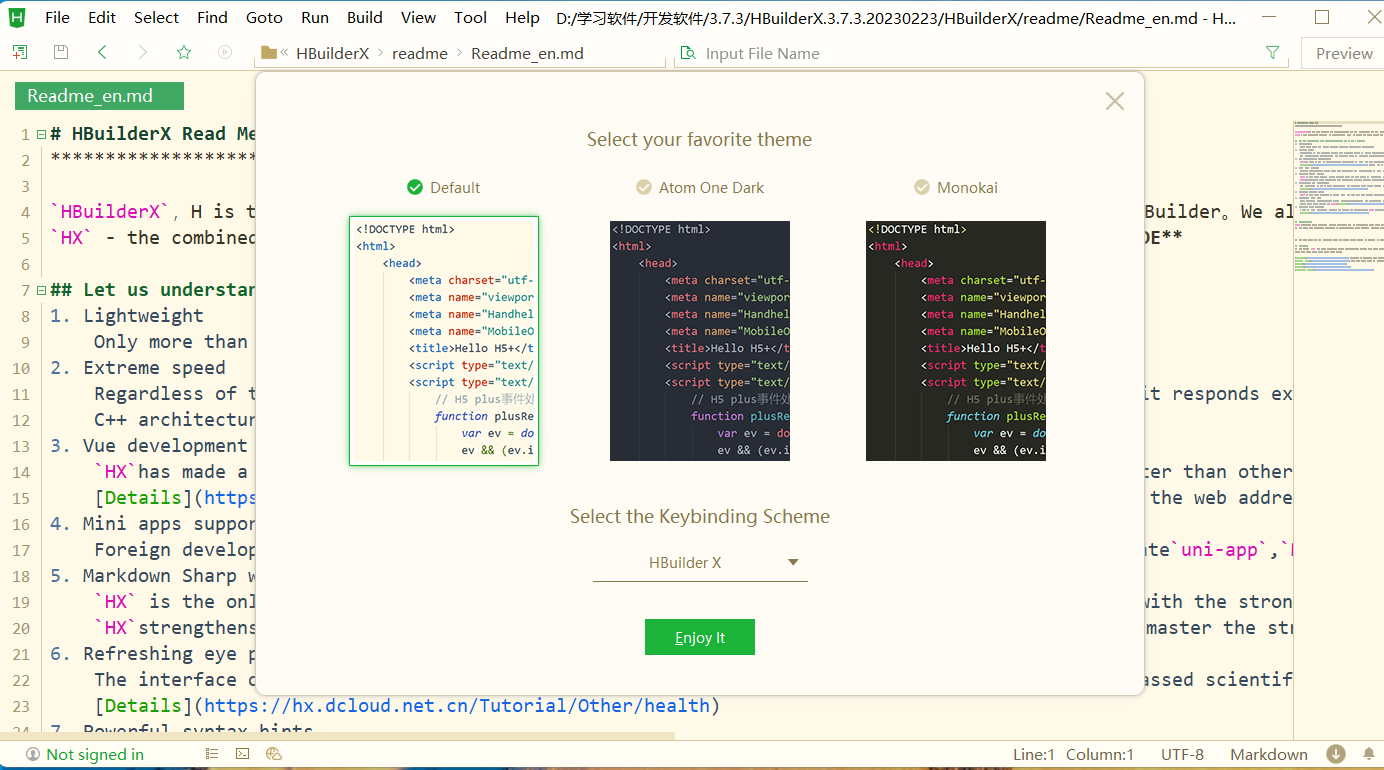This screenshot has width=1384, height=770.
Task: Open the Goto menu
Action: 264,17
